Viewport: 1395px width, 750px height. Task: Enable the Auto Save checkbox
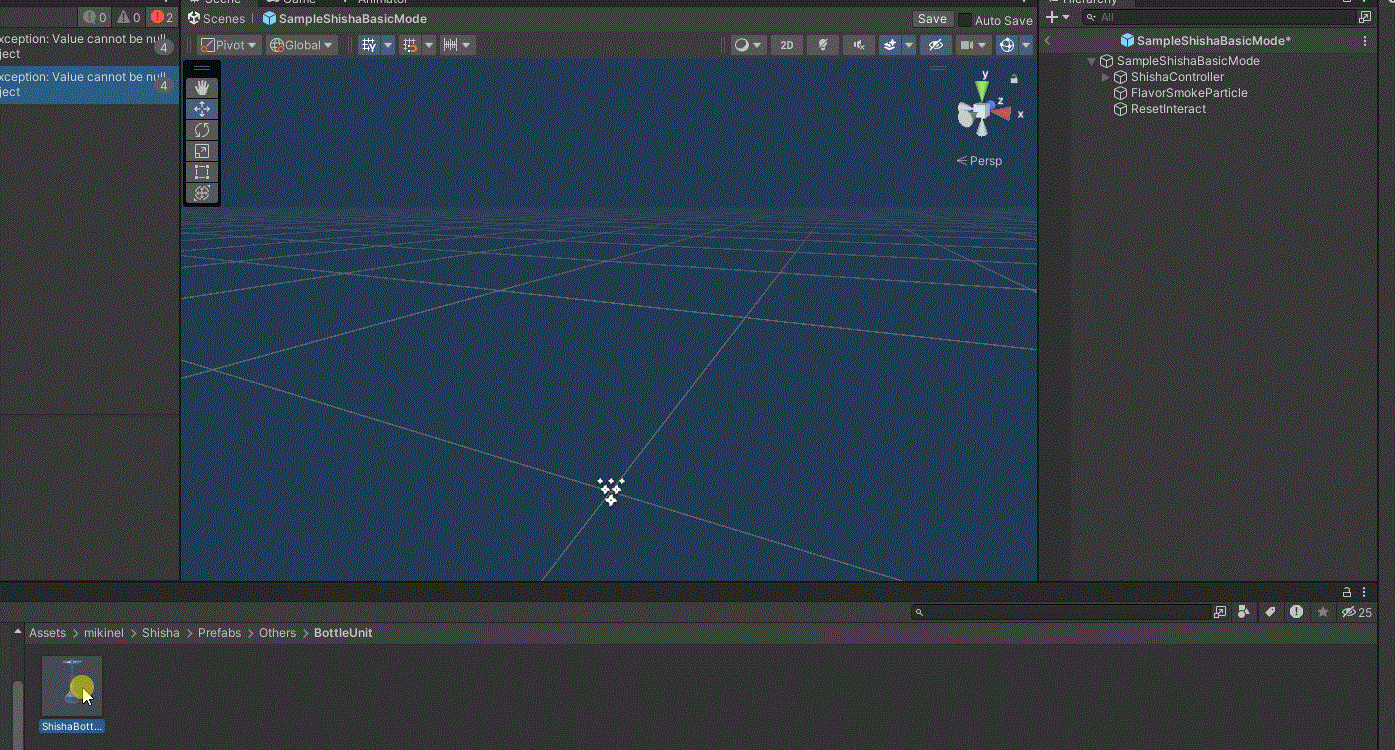tap(965, 20)
